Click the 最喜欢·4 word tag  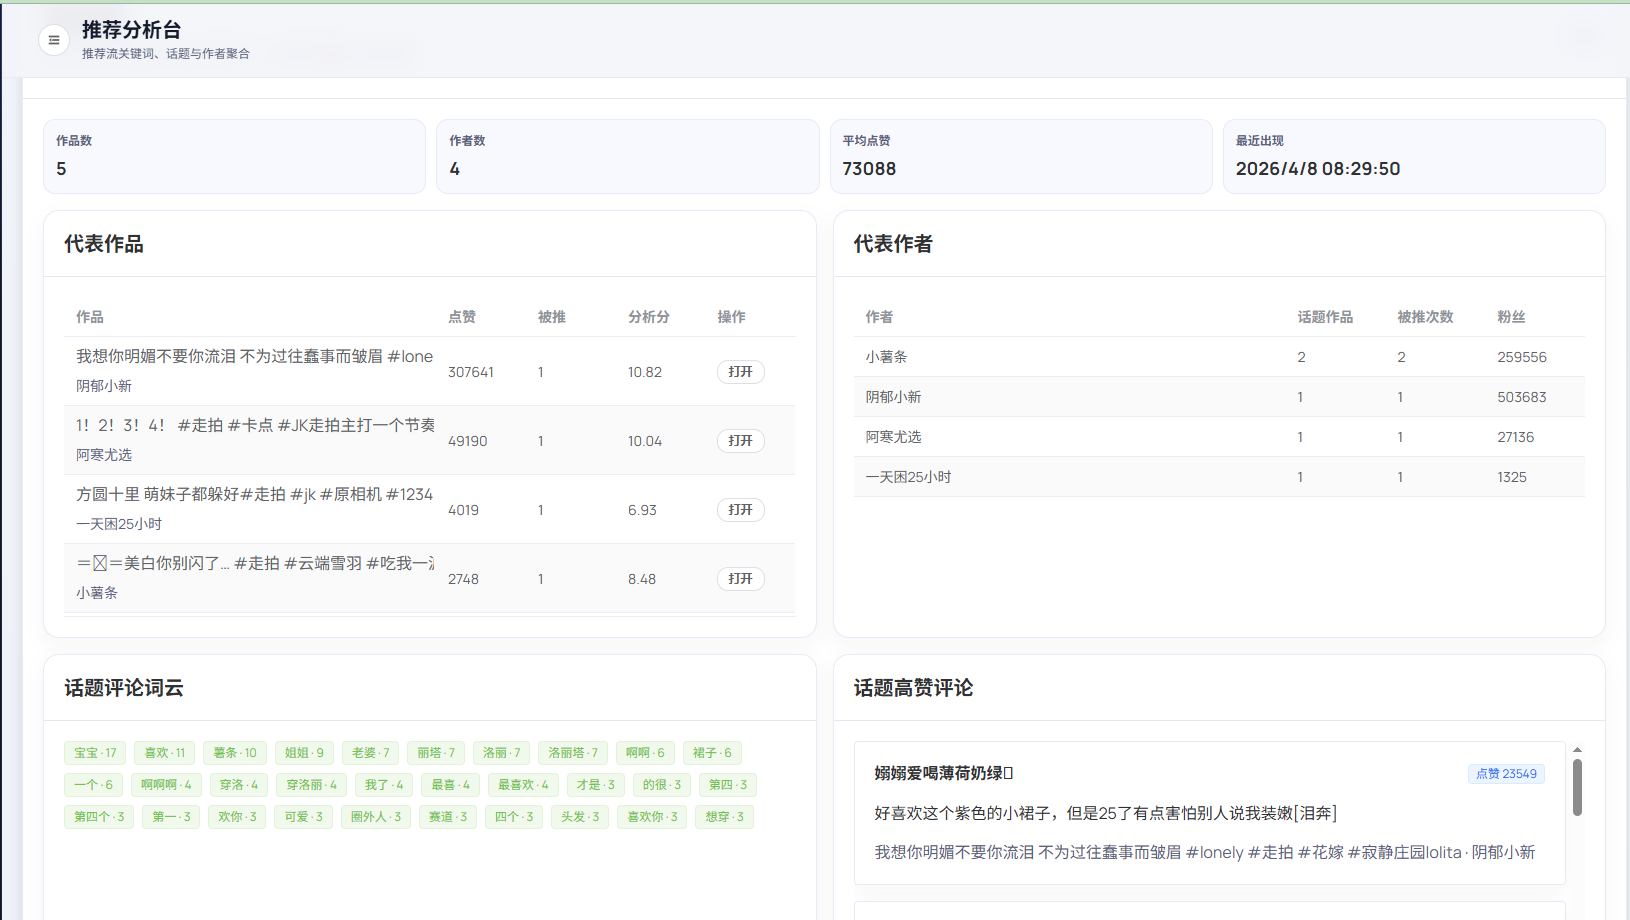(523, 785)
